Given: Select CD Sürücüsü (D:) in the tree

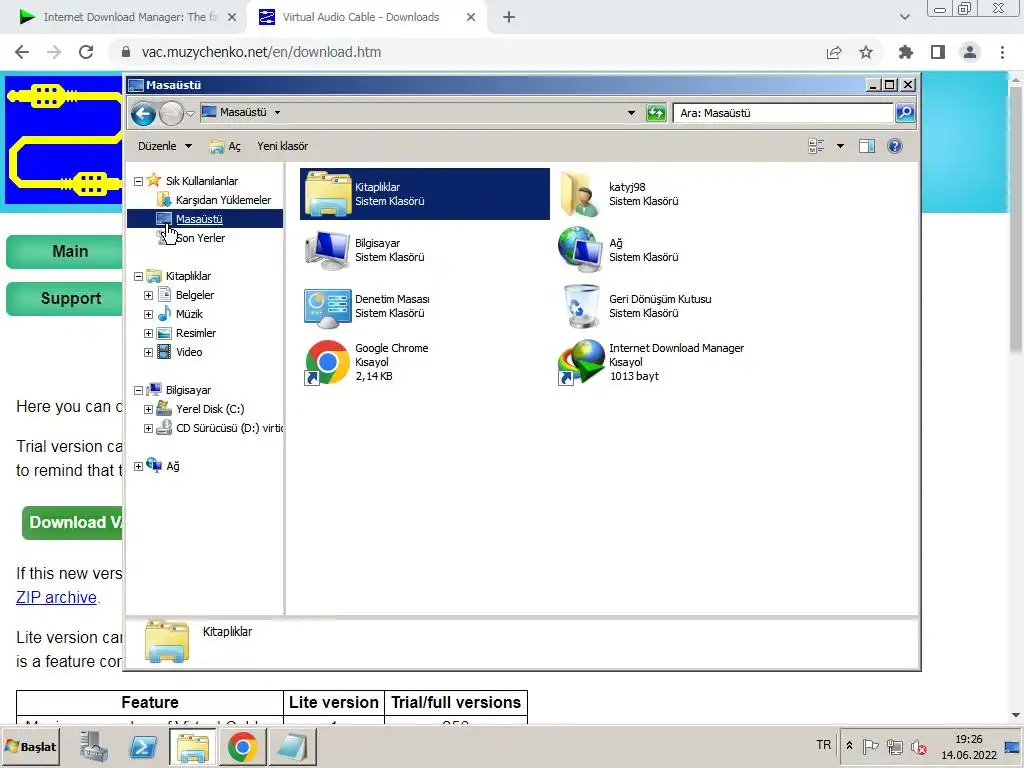Looking at the screenshot, I should click(x=229, y=428).
